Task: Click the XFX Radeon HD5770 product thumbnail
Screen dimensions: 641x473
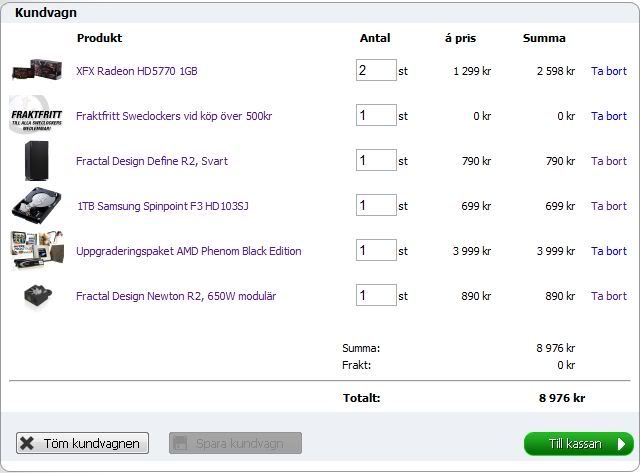Action: pyautogui.click(x=36, y=71)
